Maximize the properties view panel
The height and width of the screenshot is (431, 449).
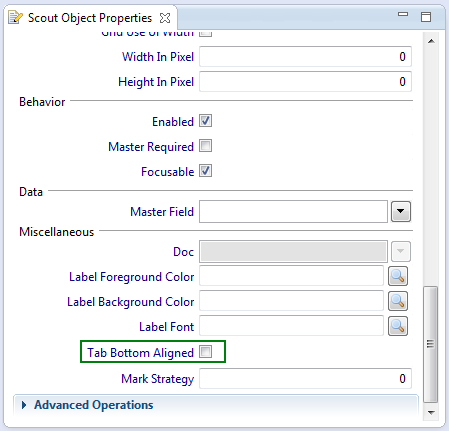(x=426, y=17)
